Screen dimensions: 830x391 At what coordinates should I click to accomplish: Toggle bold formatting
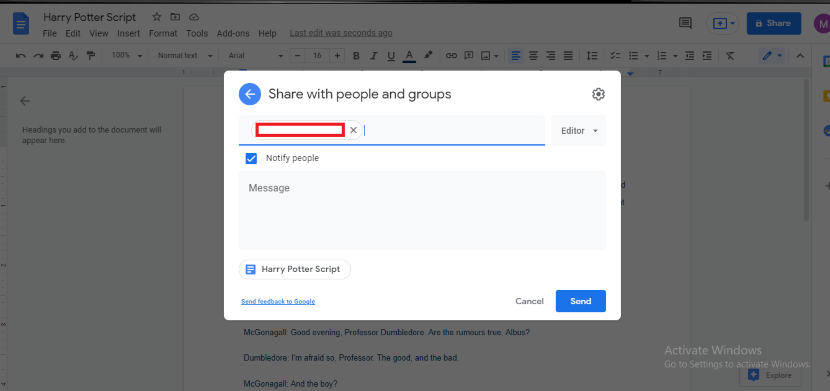(x=356, y=56)
